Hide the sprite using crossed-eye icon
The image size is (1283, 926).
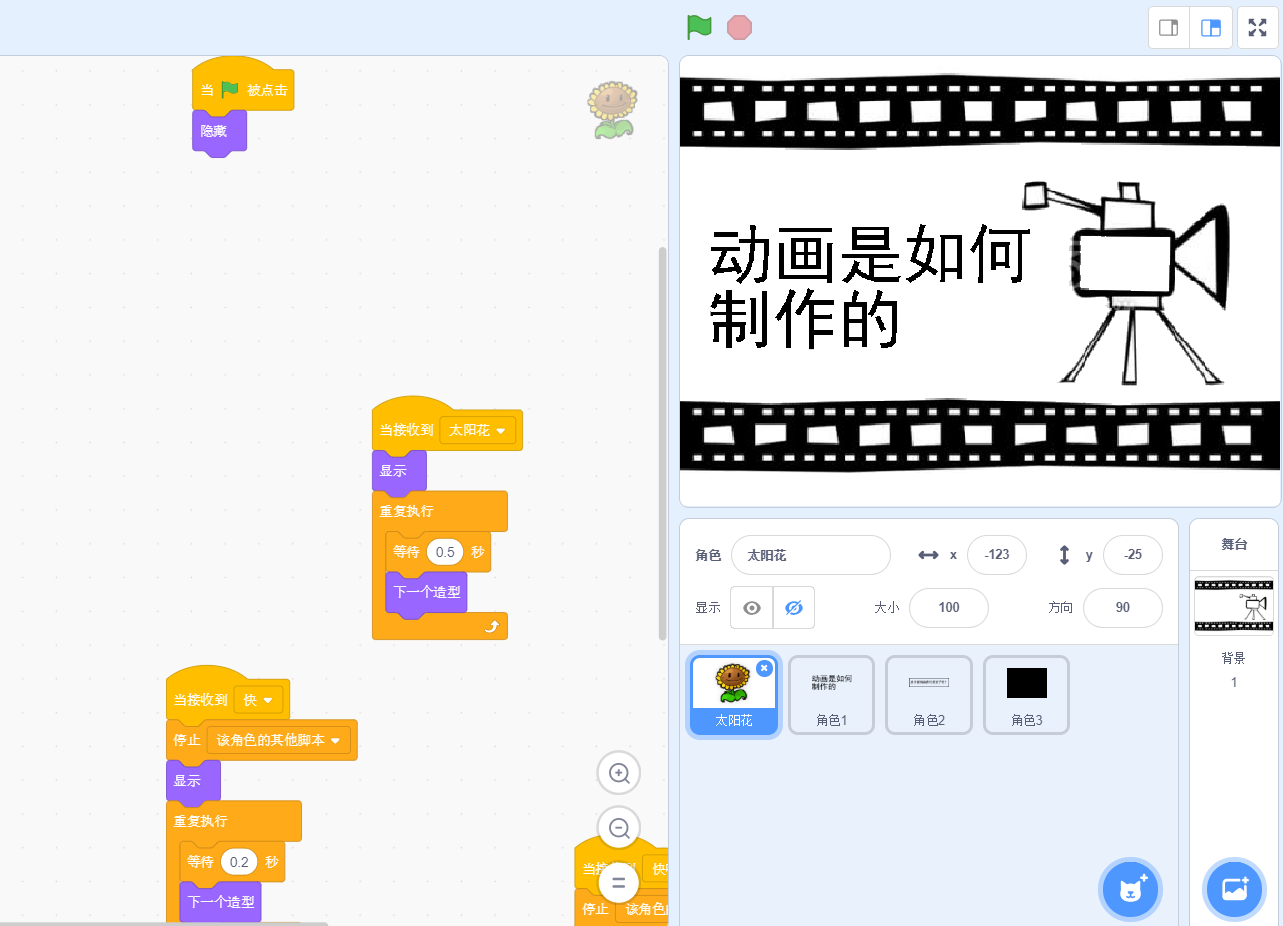pos(794,608)
